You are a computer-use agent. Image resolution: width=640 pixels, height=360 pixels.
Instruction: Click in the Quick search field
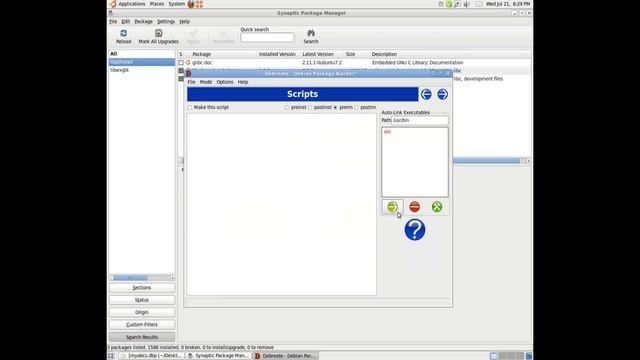[267, 38]
